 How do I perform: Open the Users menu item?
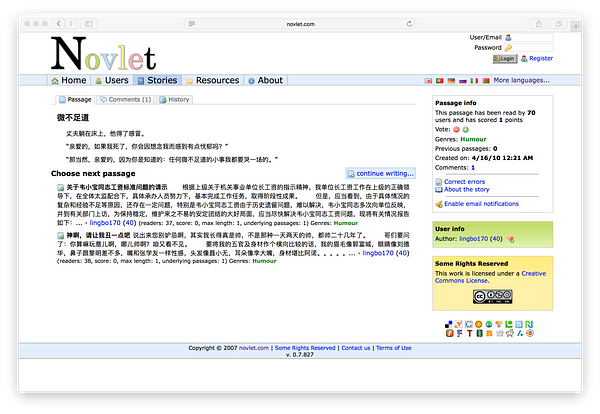coord(112,80)
